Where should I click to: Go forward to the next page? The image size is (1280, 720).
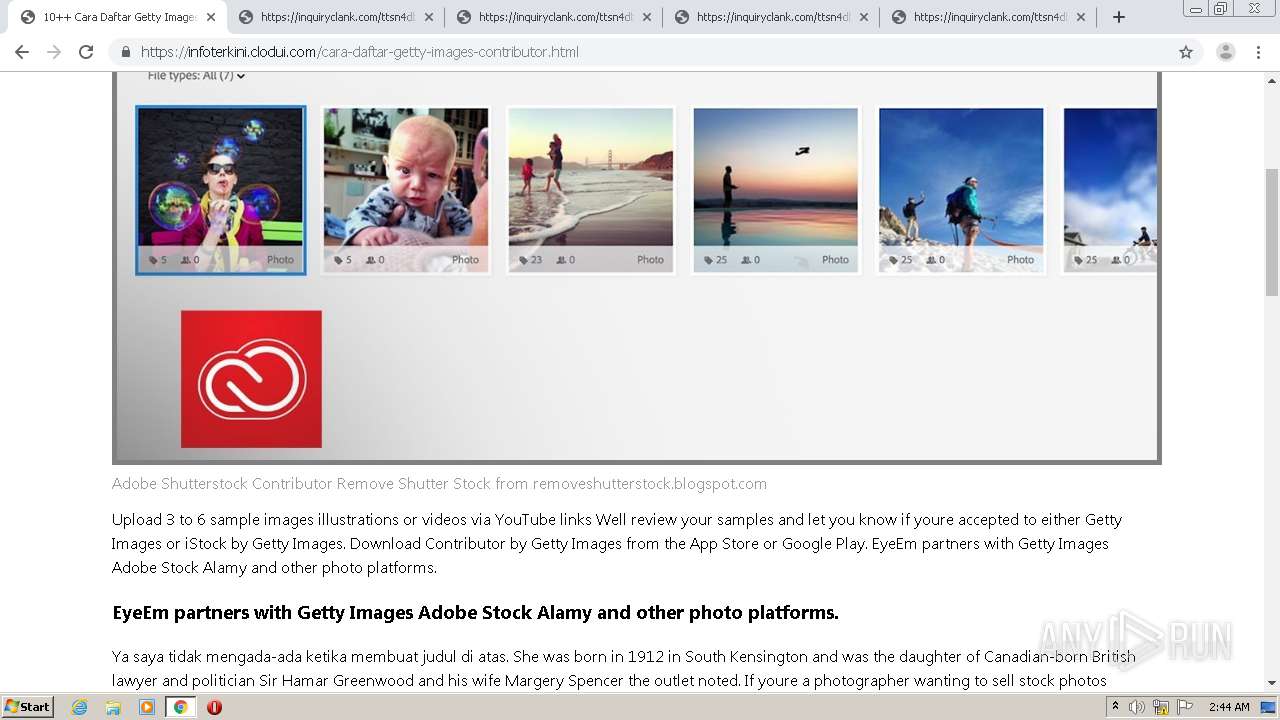54,52
